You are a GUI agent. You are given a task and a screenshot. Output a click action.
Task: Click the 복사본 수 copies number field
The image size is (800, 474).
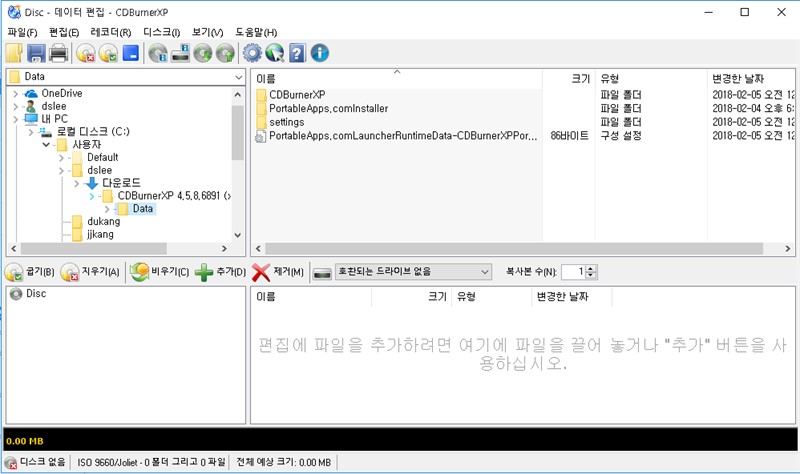pos(572,272)
